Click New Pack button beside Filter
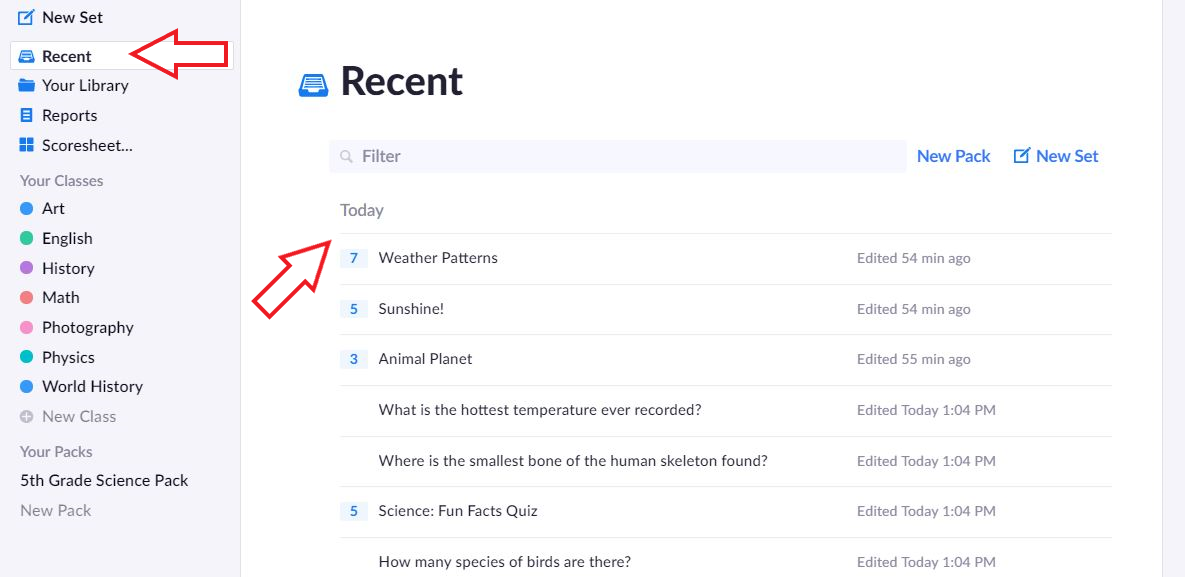Viewport: 1185px width, 577px height. 954,157
